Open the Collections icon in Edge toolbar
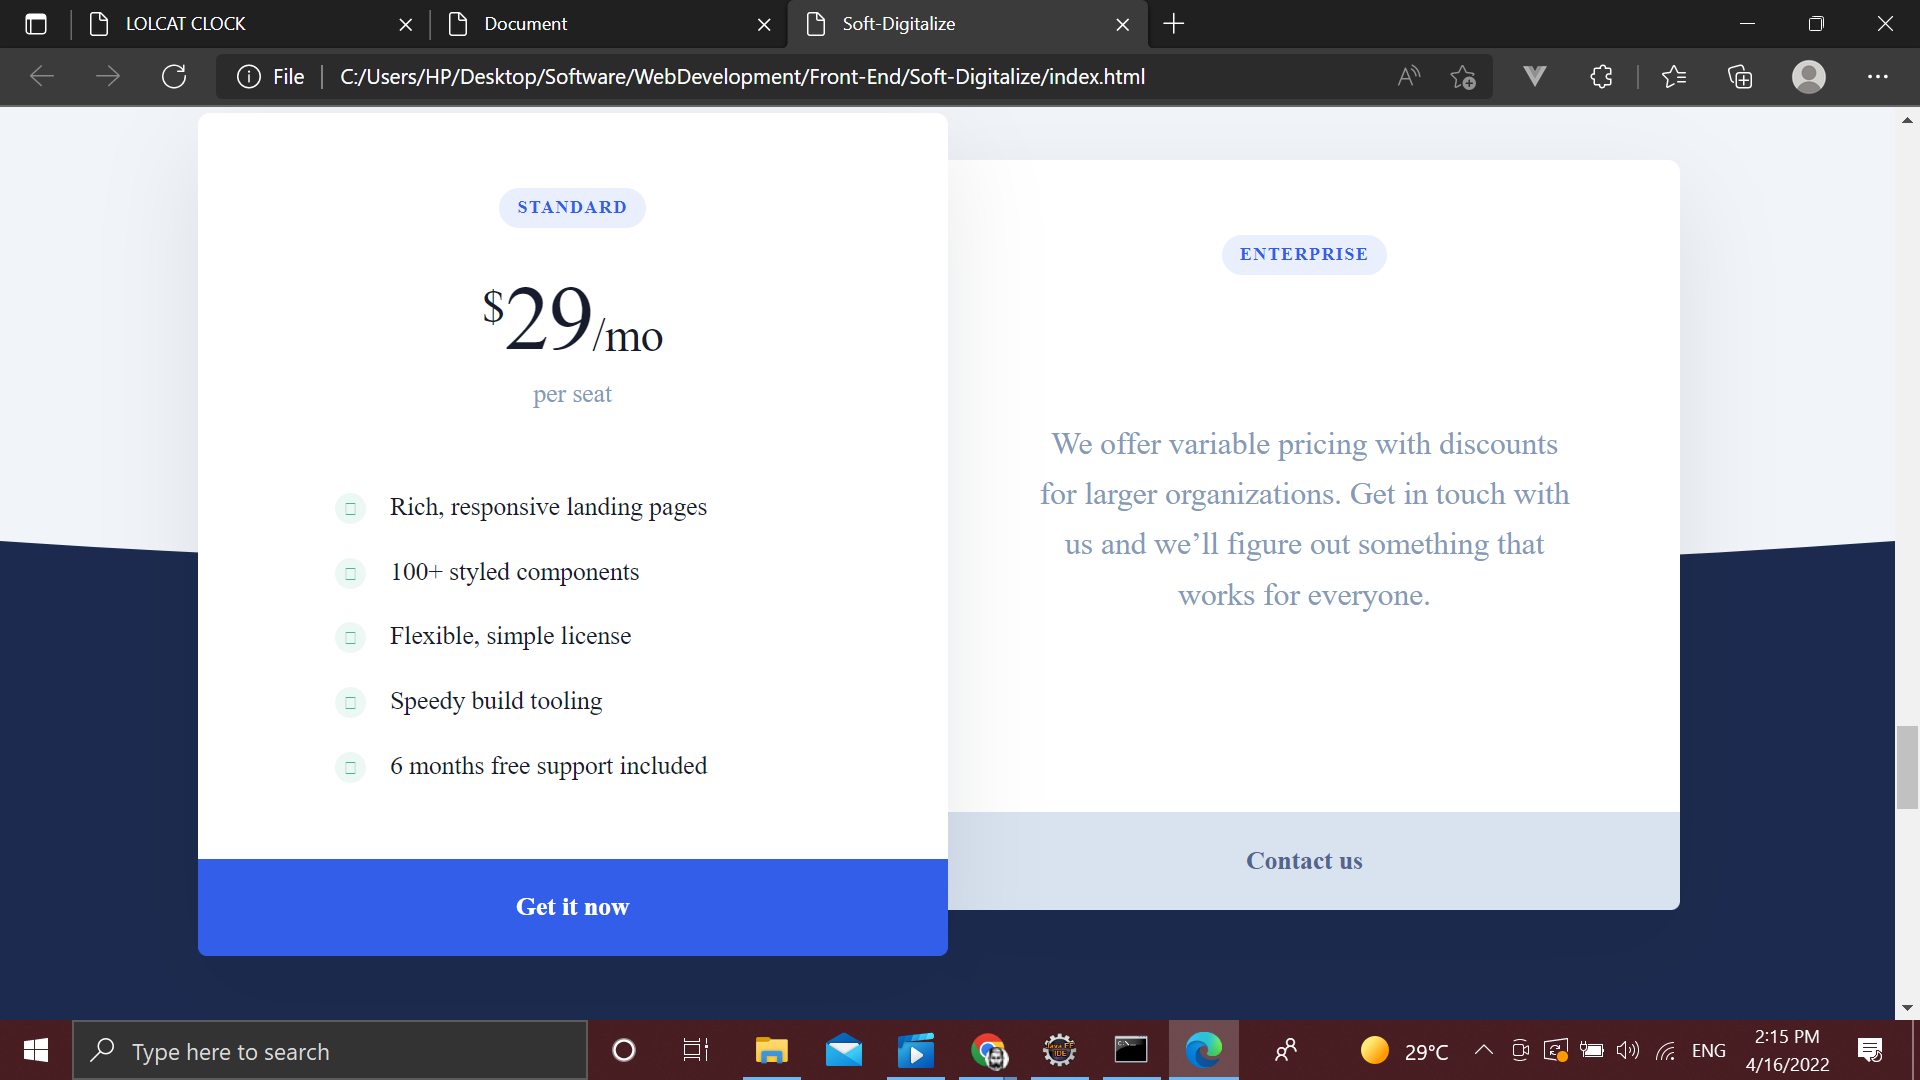Viewport: 1920px width, 1080px height. [x=1740, y=76]
